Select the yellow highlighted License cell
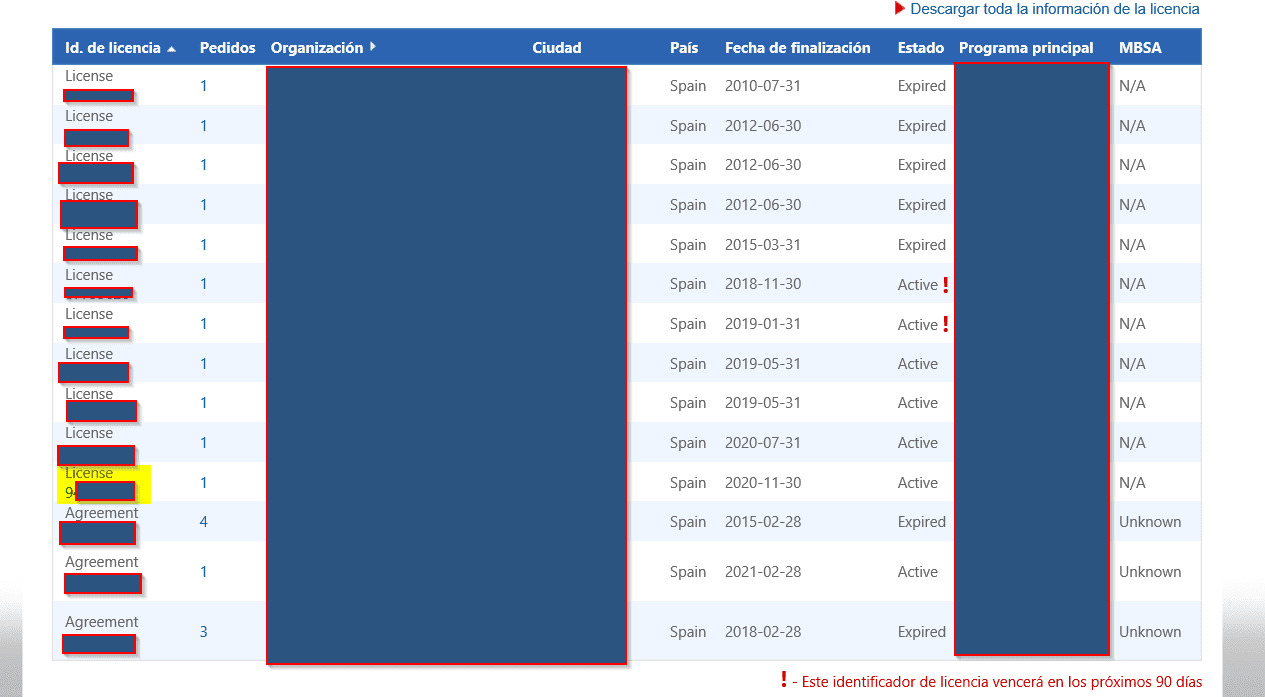 (102, 482)
